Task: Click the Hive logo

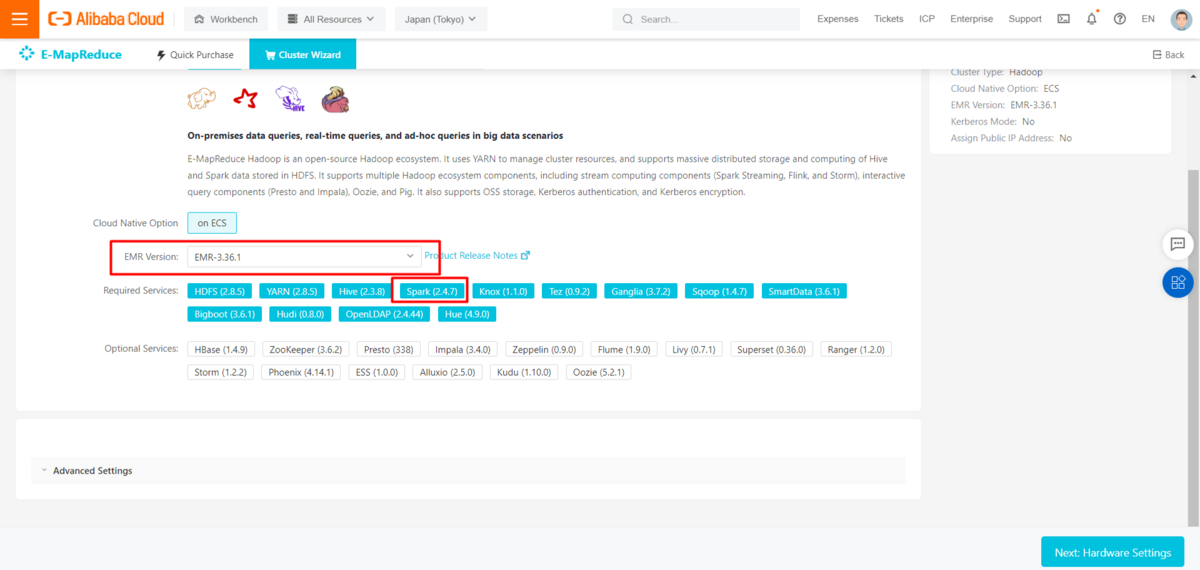Action: pyautogui.click(x=290, y=99)
